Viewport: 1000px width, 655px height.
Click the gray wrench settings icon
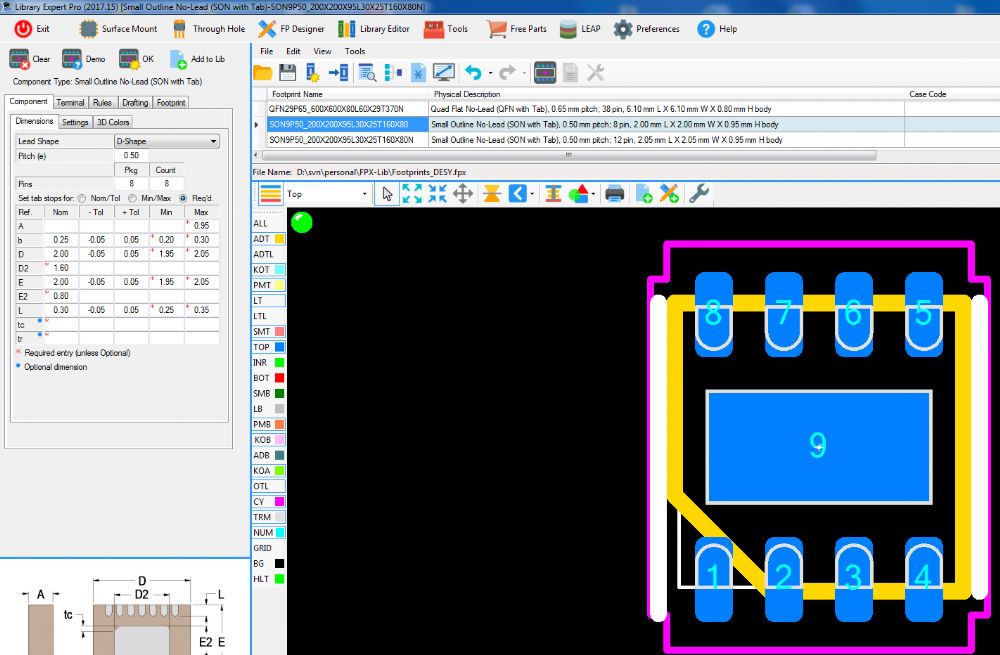click(x=699, y=194)
